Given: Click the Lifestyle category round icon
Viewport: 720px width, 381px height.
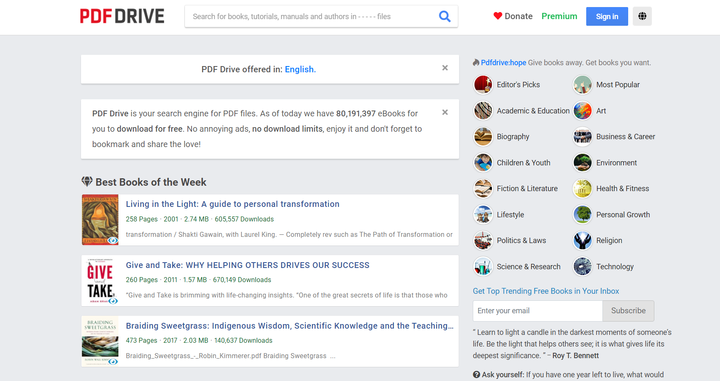Looking at the screenshot, I should point(483,214).
